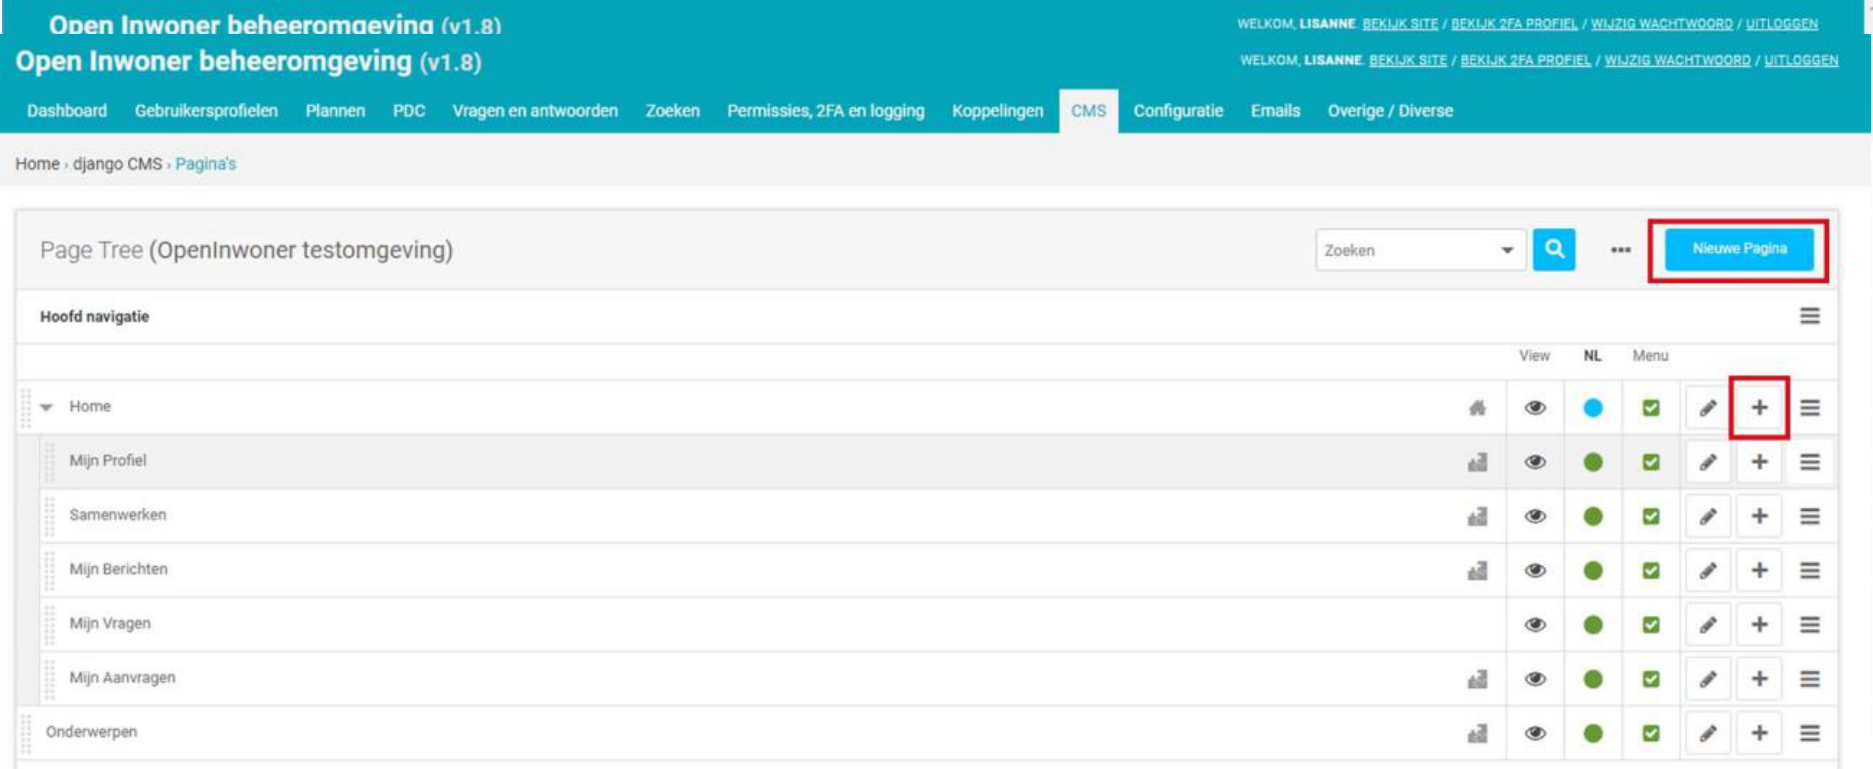Open the three-dots options next to search
The height and width of the screenshot is (769, 1873).
tap(1620, 250)
